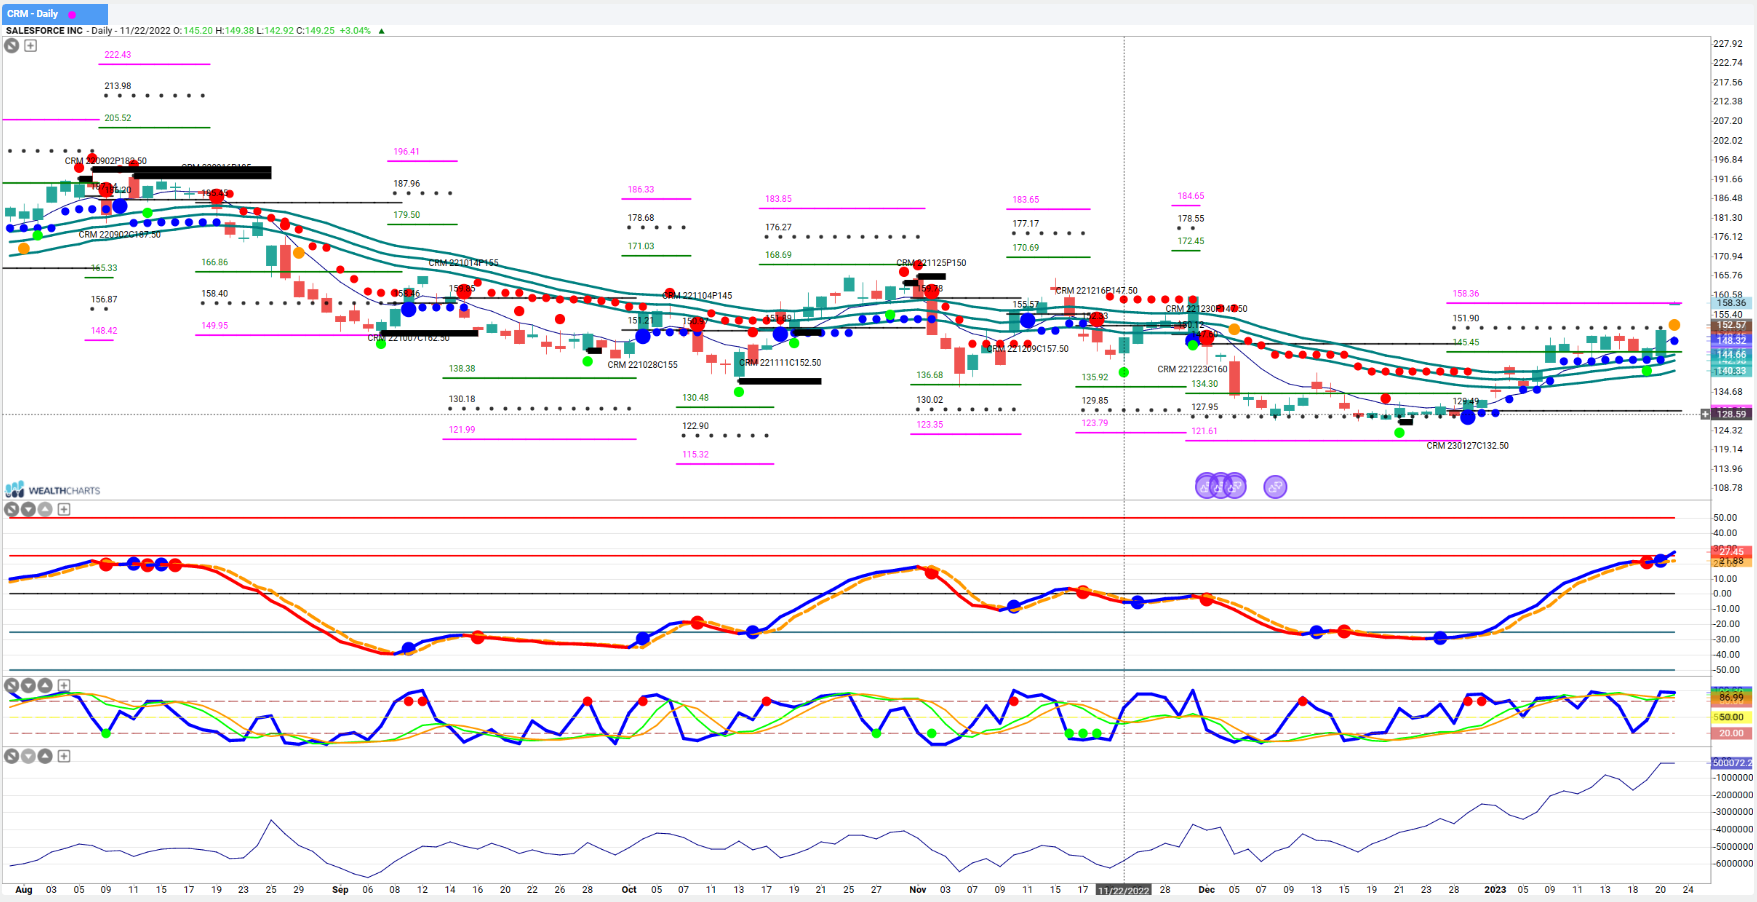Click the 158.36 highlighted price tag

coord(1731,303)
